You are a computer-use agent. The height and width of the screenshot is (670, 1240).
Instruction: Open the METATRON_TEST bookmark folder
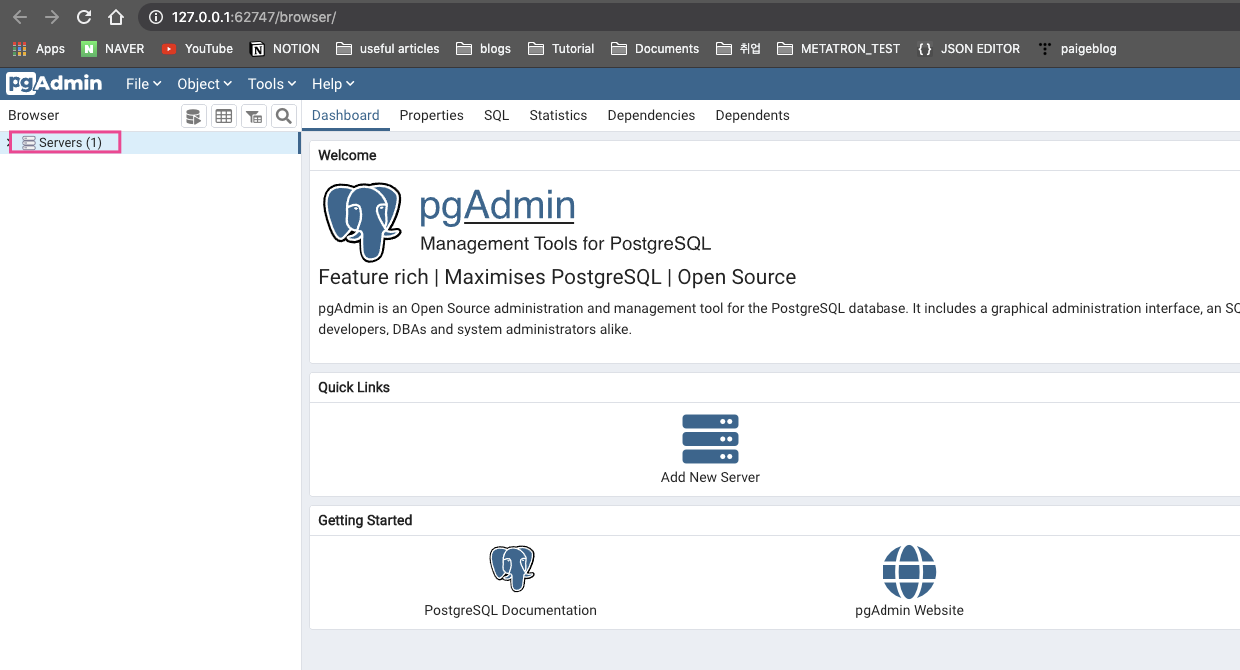838,48
